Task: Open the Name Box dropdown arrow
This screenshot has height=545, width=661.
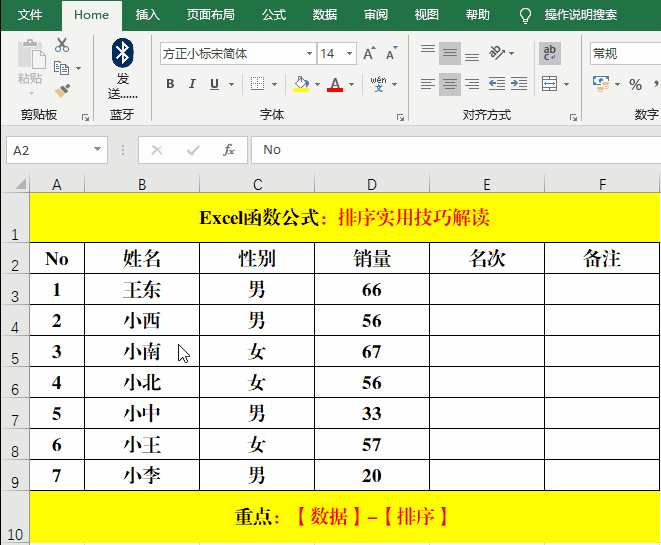Action: click(x=98, y=150)
